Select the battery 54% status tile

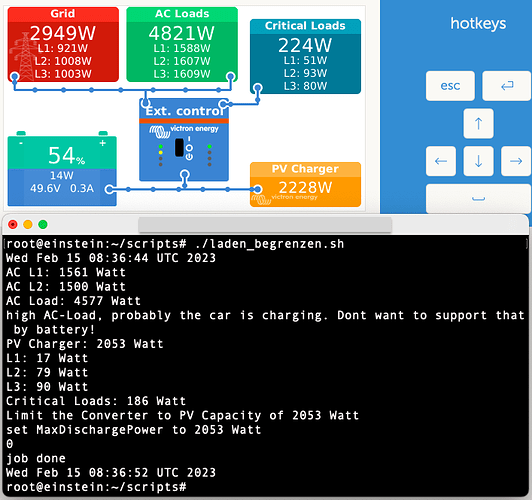coord(62,169)
